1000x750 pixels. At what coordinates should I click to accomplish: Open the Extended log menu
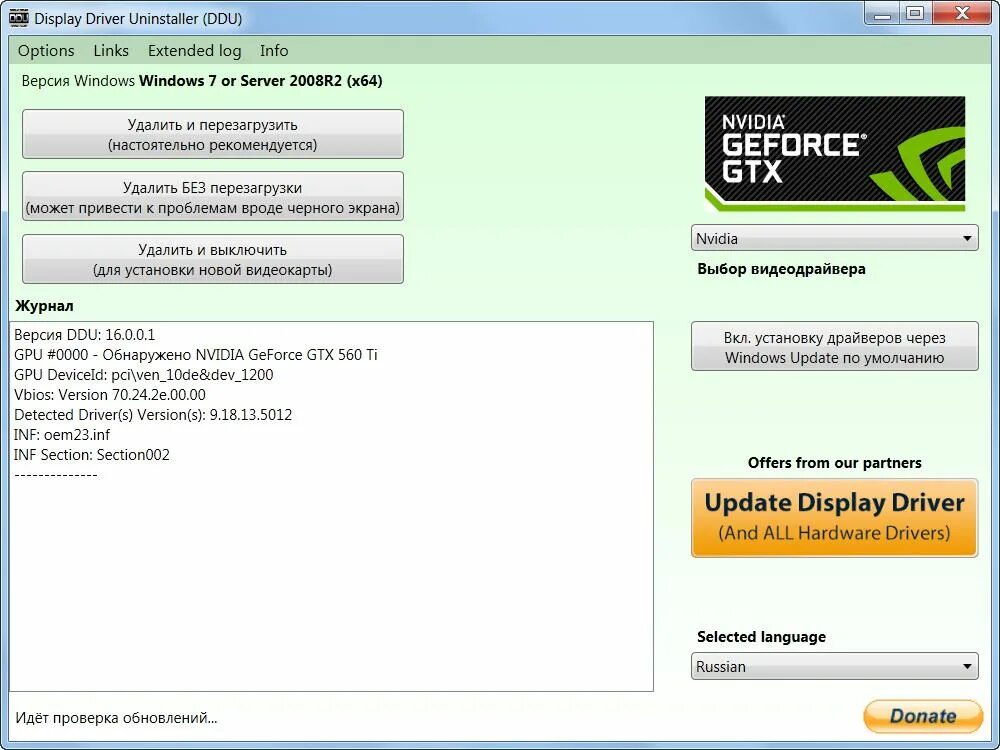[193, 50]
